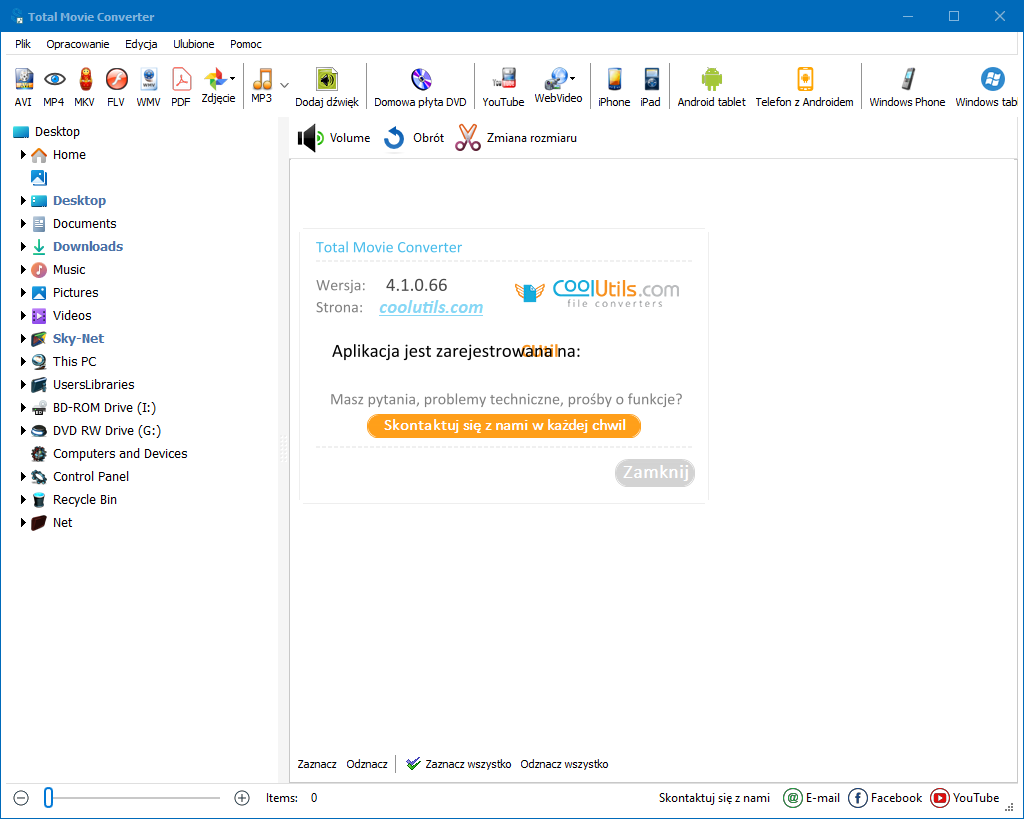Expand the Desktop subfolder node
Image resolution: width=1024 pixels, height=819 pixels.
[x=23, y=201]
